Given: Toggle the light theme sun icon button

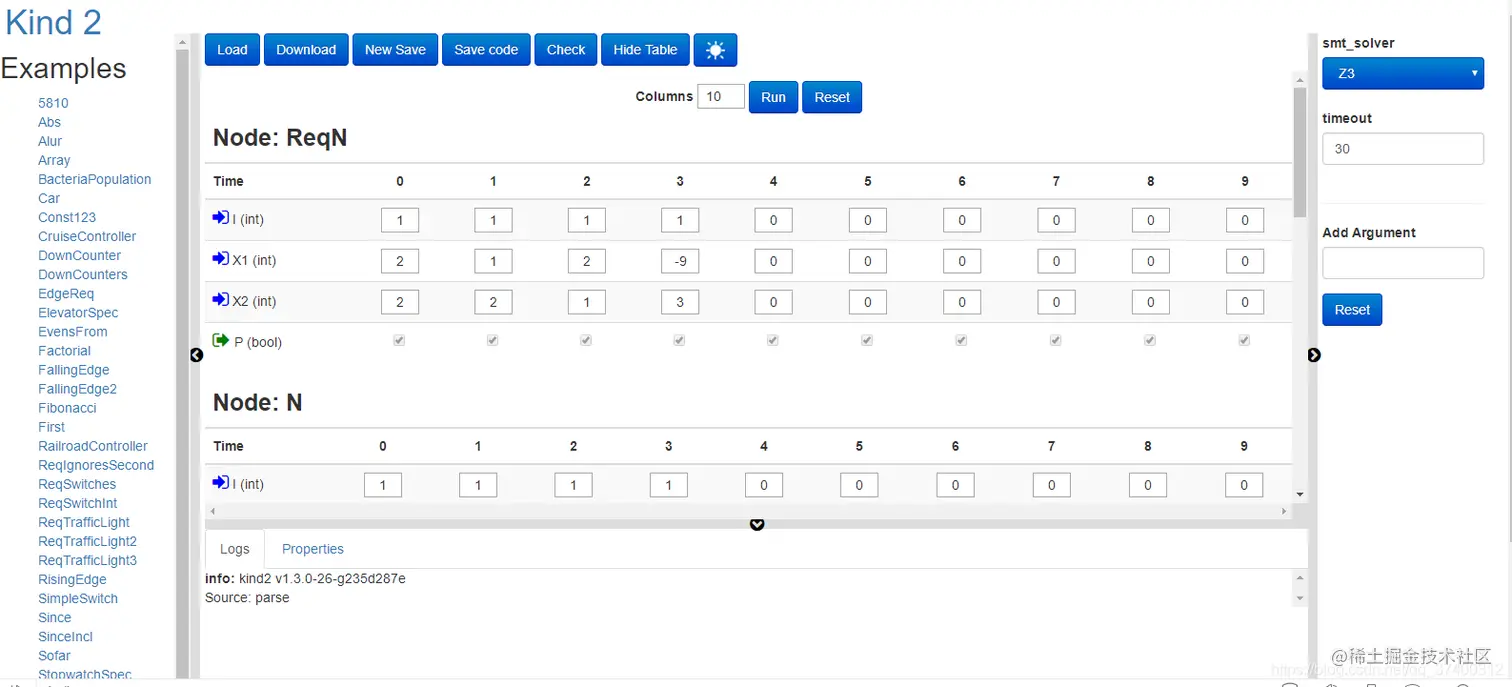Looking at the screenshot, I should point(715,50).
